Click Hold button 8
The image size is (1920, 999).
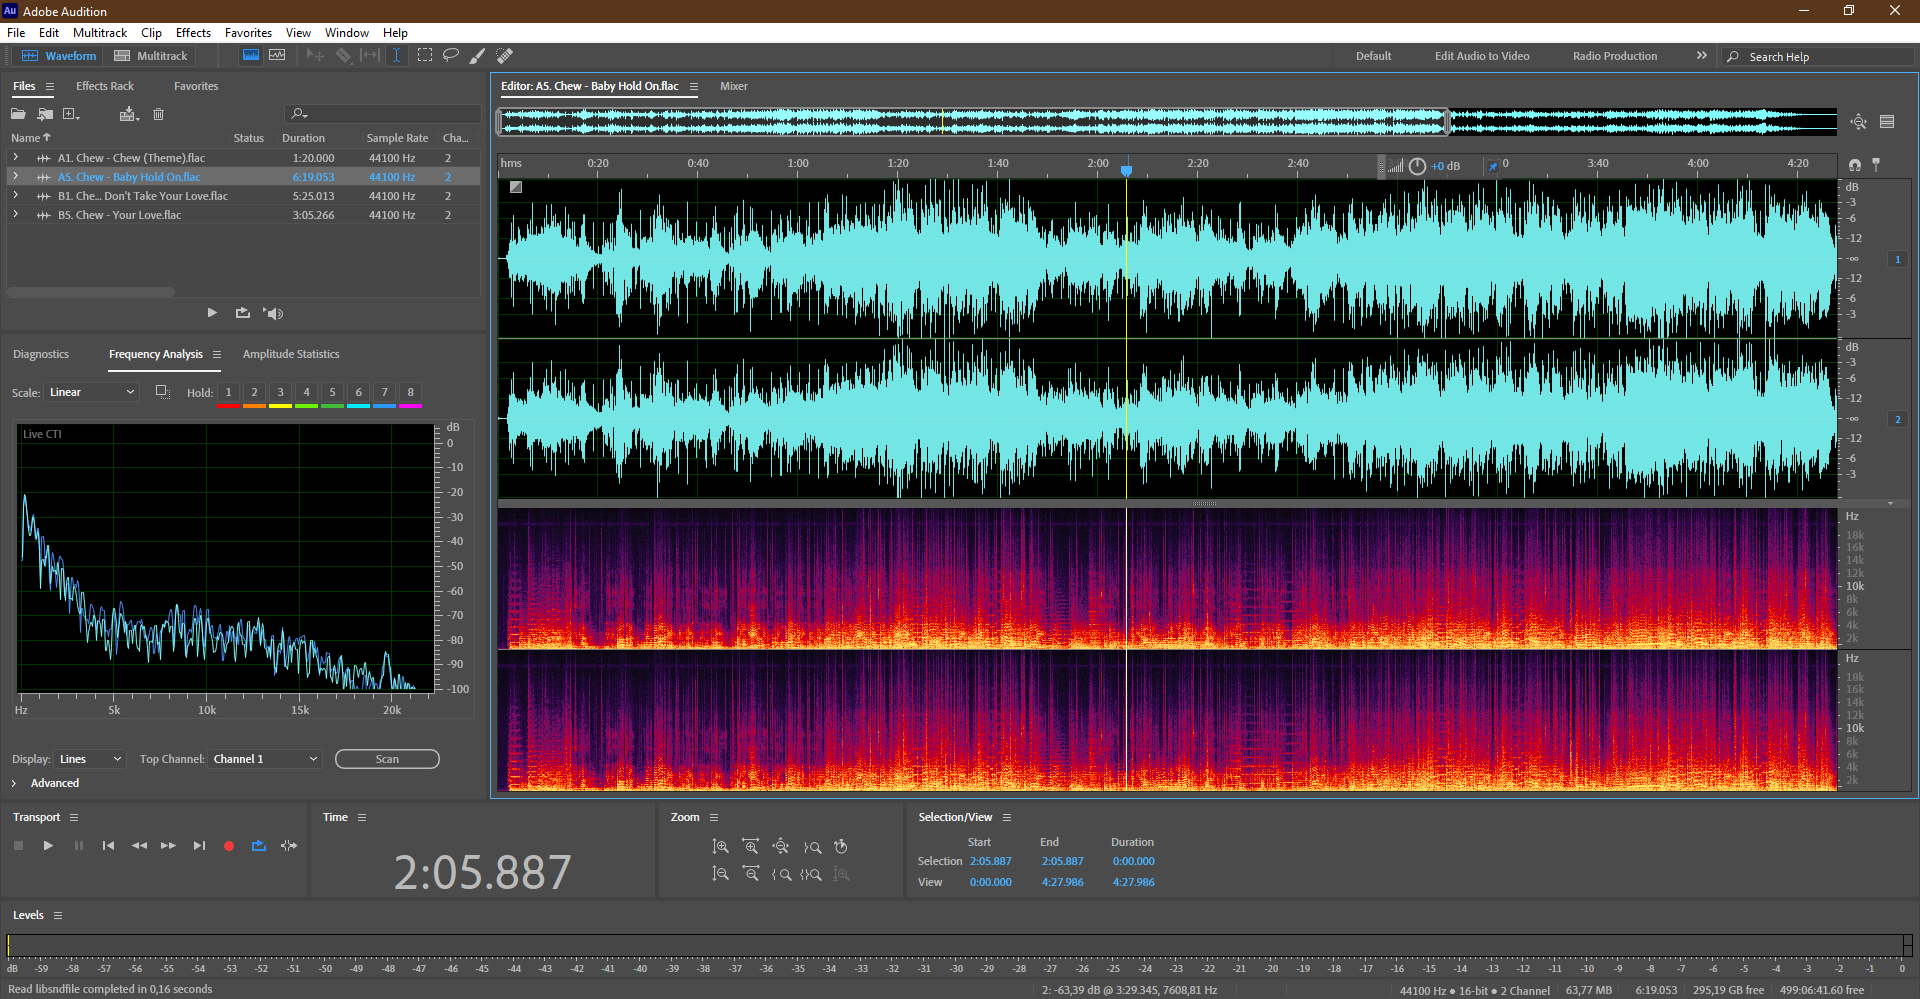[410, 393]
